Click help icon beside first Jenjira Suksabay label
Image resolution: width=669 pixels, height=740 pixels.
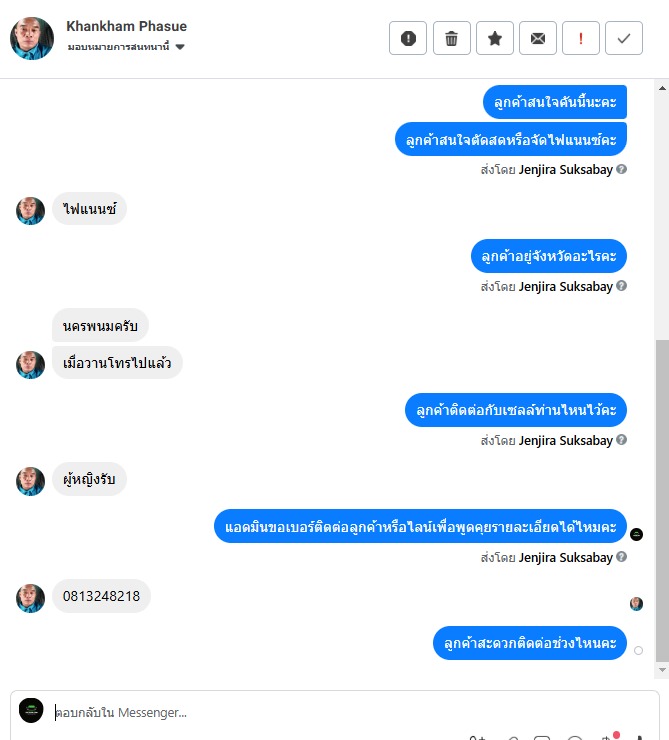tap(622, 169)
